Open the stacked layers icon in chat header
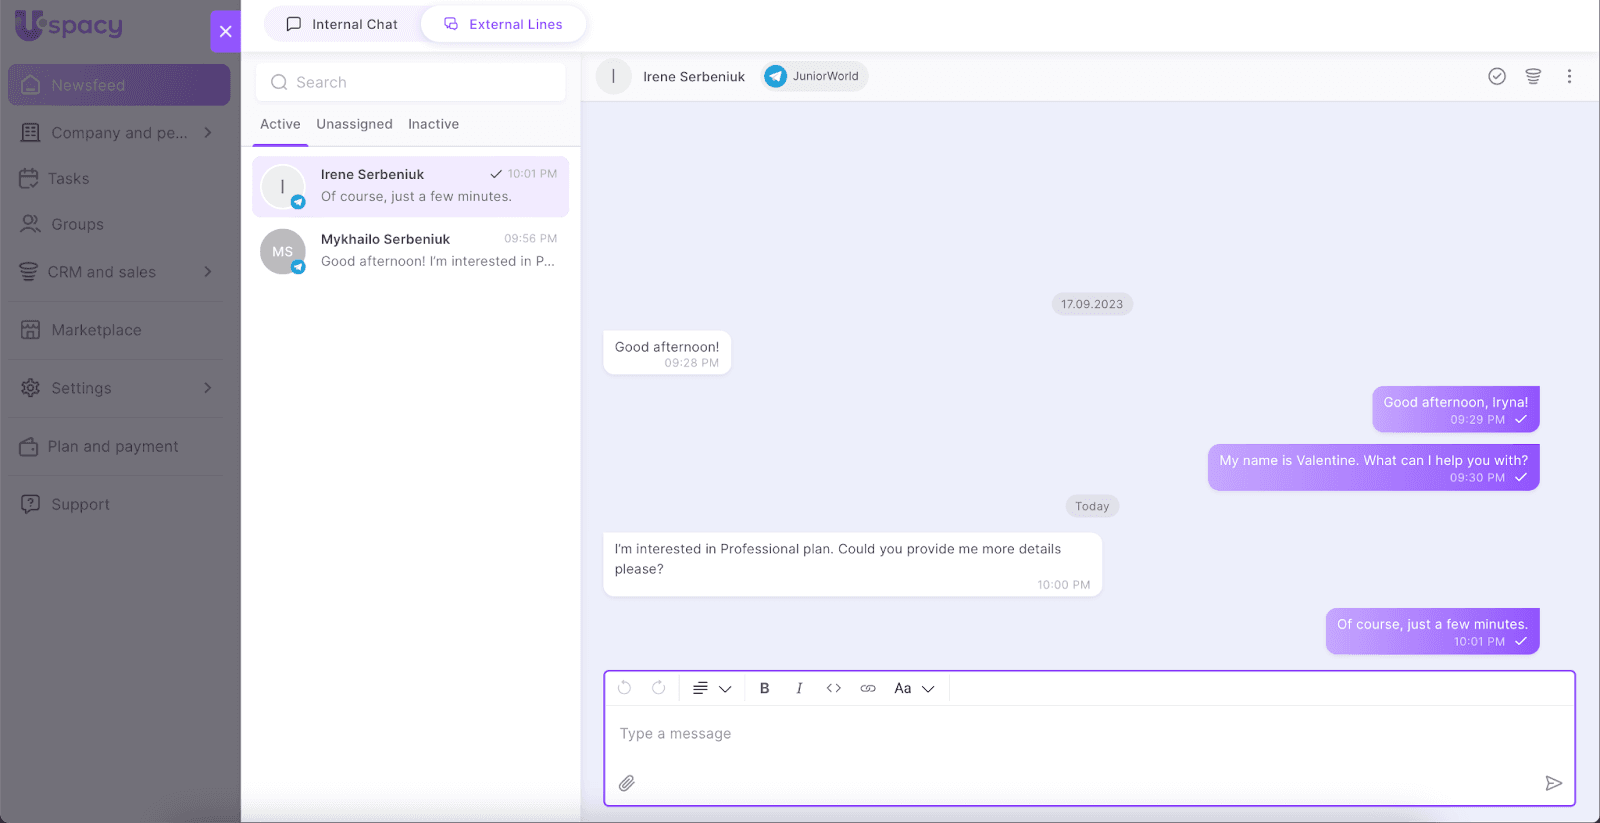This screenshot has height=823, width=1600. [x=1533, y=76]
